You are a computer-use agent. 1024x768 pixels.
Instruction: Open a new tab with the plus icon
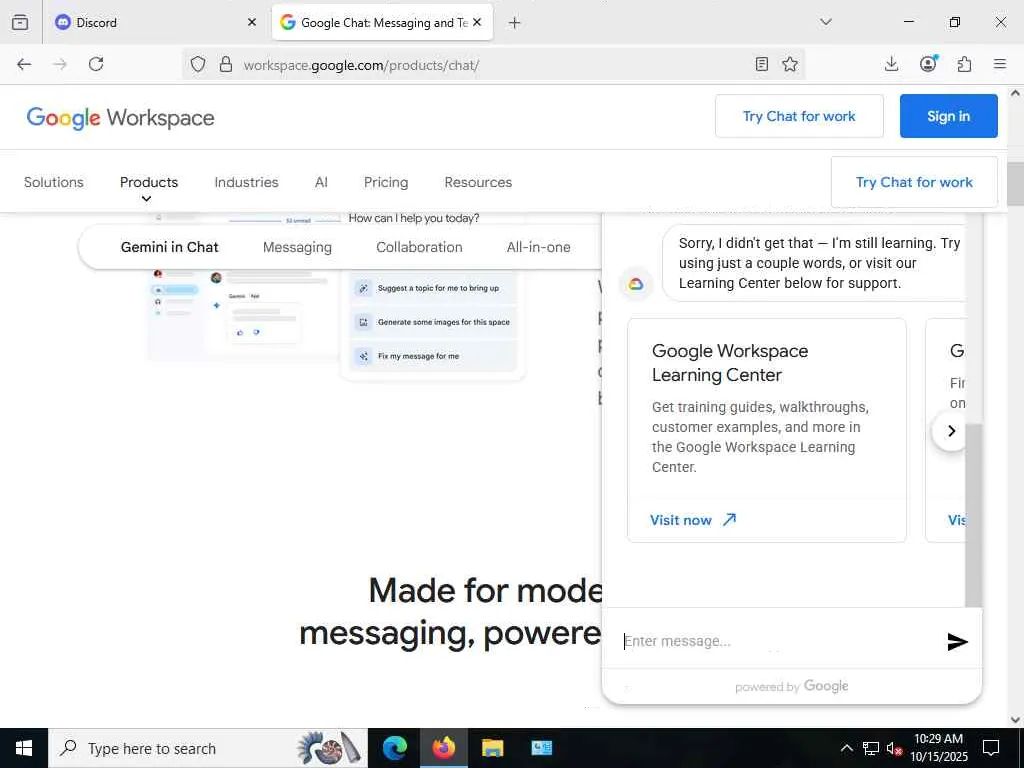pos(515,23)
